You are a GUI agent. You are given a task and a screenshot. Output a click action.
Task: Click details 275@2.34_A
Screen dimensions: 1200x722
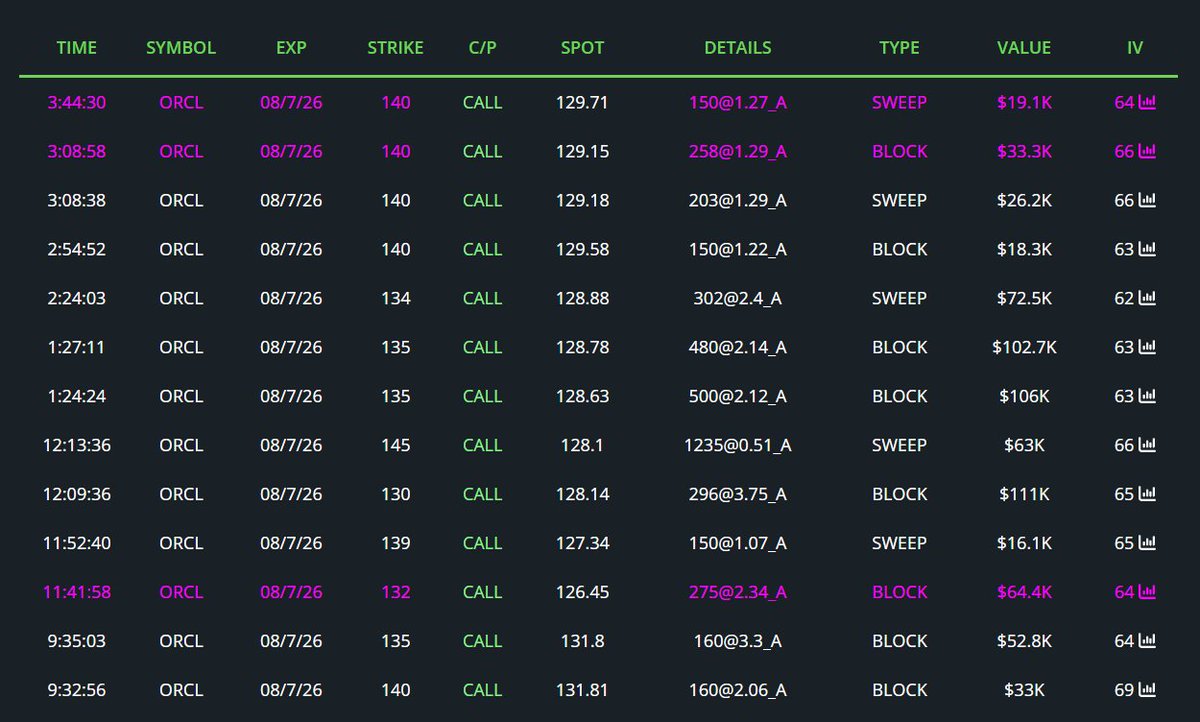pos(738,592)
